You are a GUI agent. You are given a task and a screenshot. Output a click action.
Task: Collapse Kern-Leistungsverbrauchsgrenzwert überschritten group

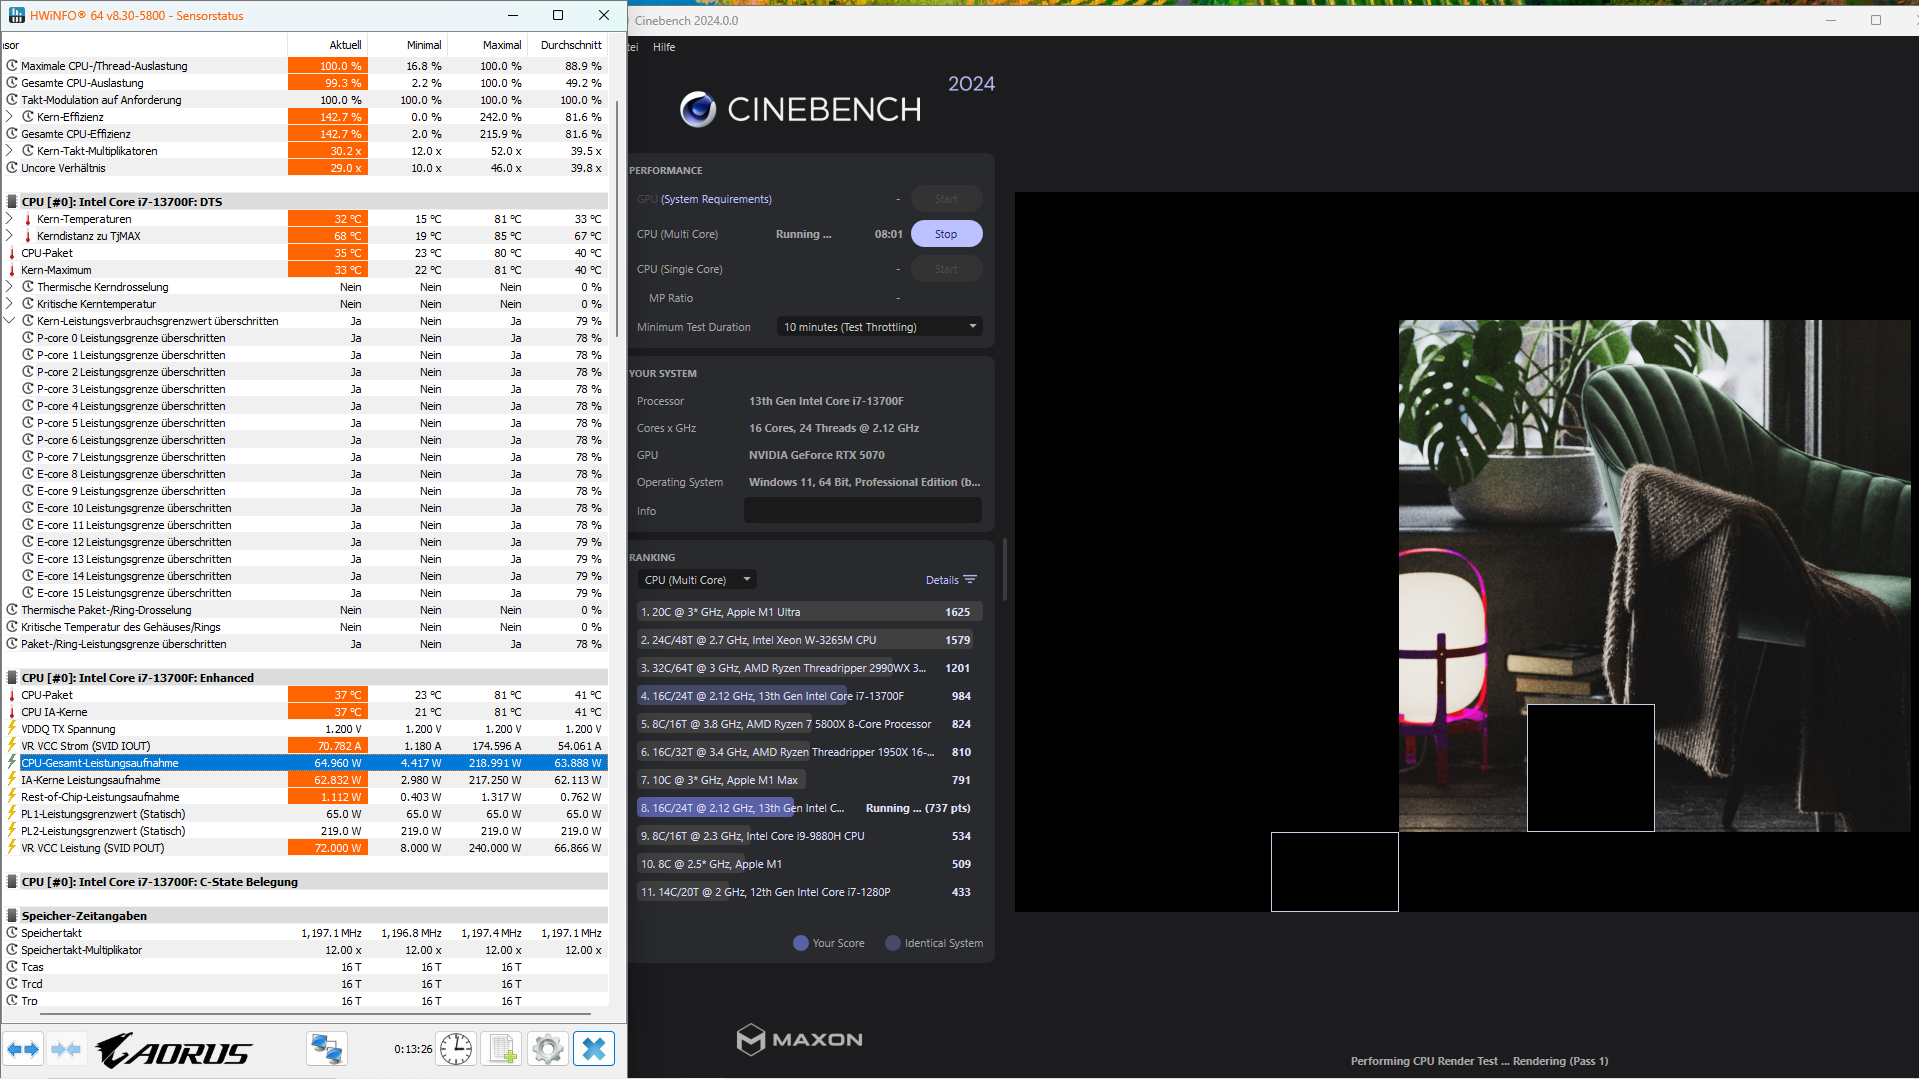tap(9, 321)
